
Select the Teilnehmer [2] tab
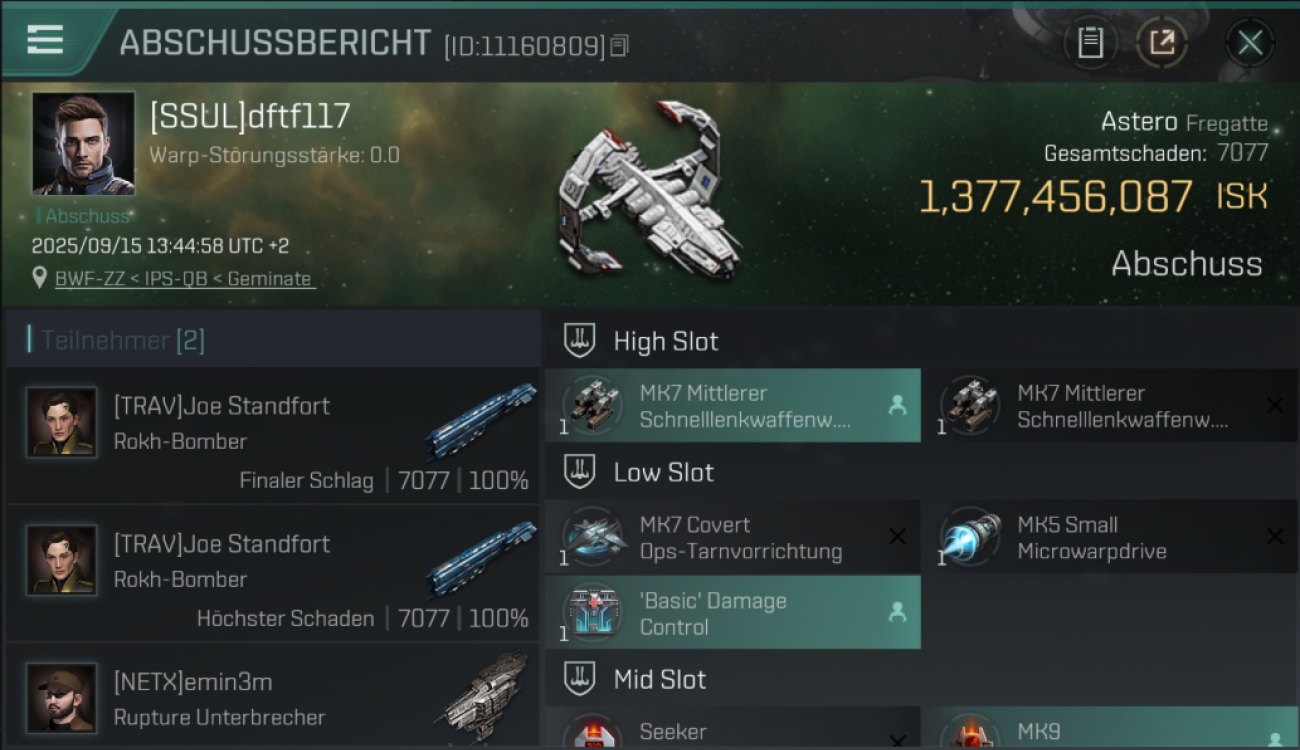(x=121, y=340)
